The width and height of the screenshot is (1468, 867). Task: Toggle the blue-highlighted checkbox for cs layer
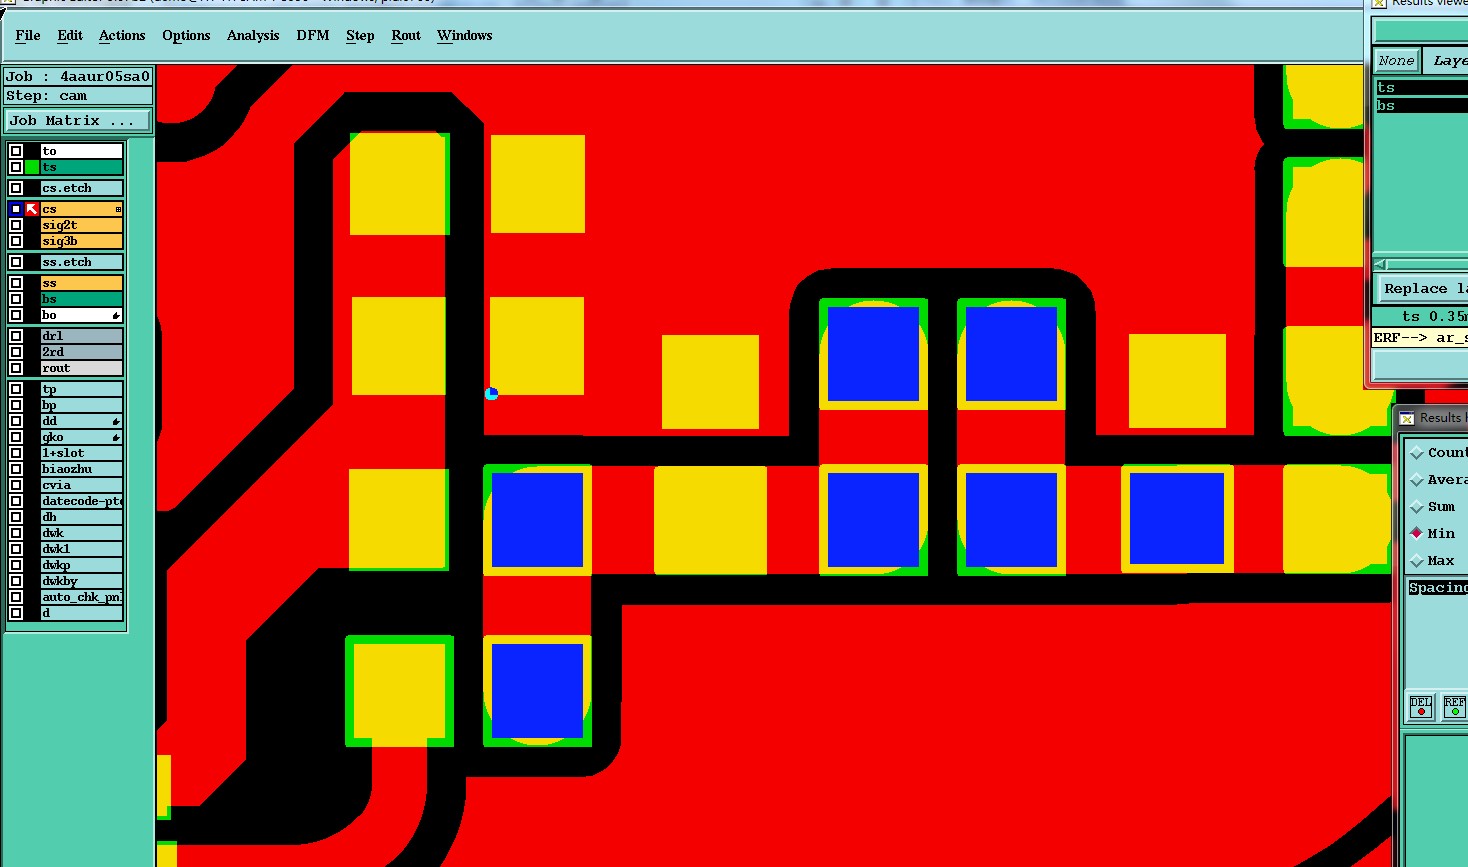(16, 209)
